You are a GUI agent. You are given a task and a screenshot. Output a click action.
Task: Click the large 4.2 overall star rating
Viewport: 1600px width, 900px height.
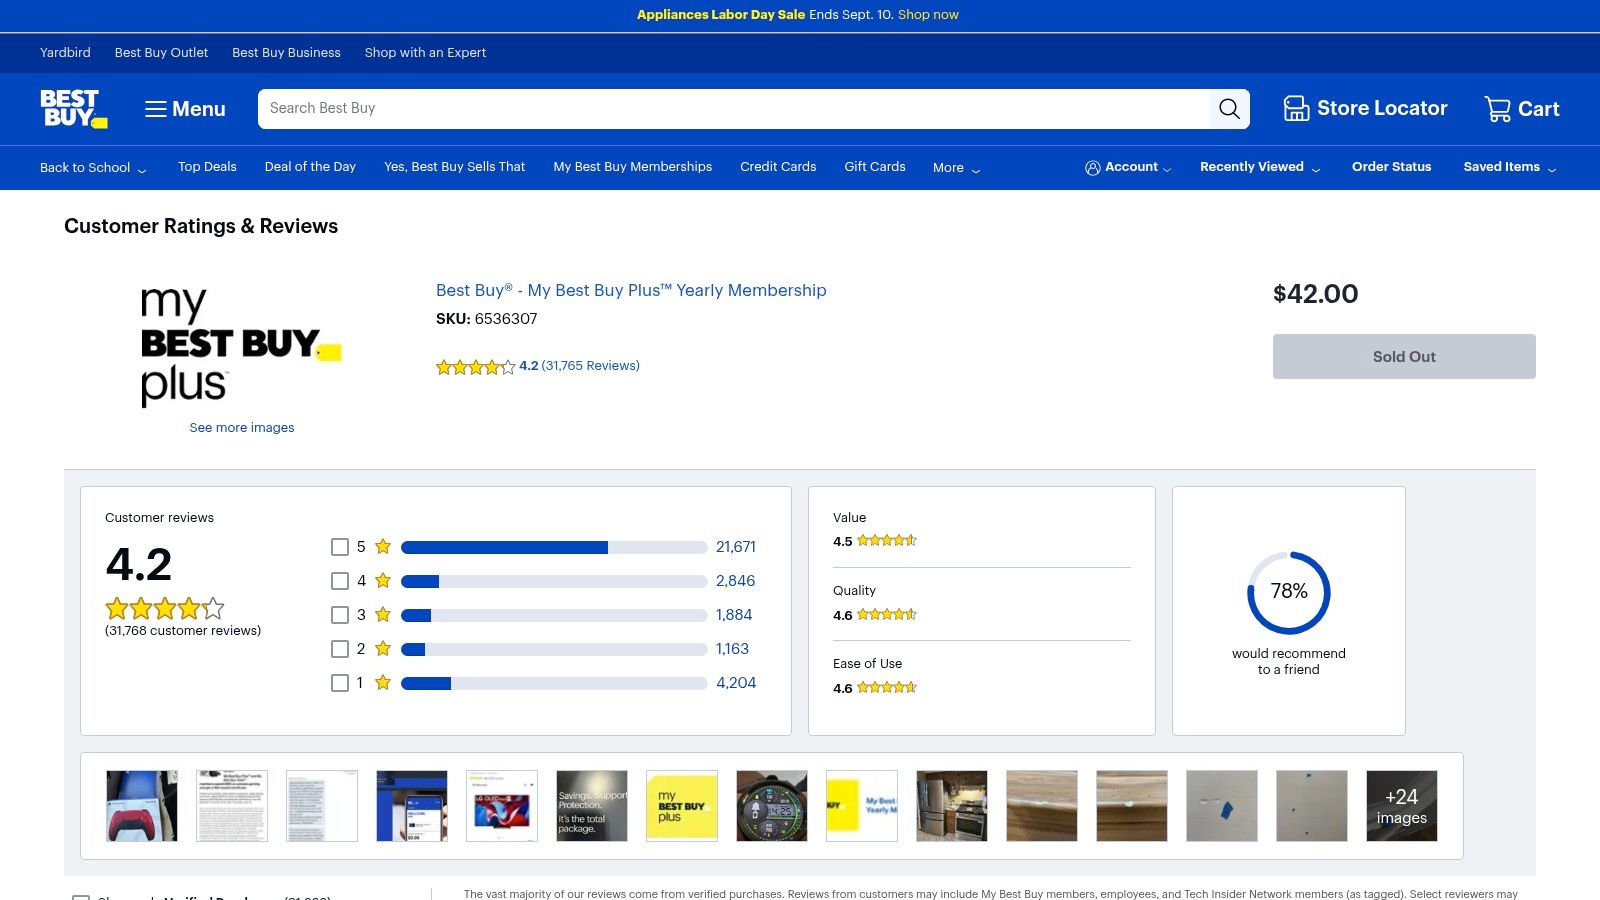pos(165,608)
